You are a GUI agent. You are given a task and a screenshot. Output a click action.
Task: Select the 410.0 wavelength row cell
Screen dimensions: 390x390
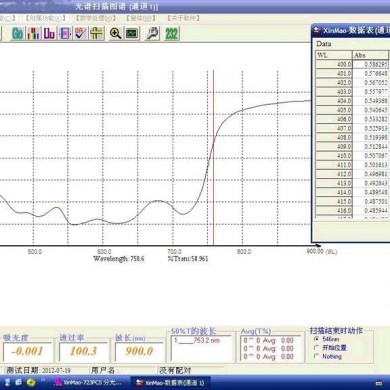pyautogui.click(x=334, y=156)
